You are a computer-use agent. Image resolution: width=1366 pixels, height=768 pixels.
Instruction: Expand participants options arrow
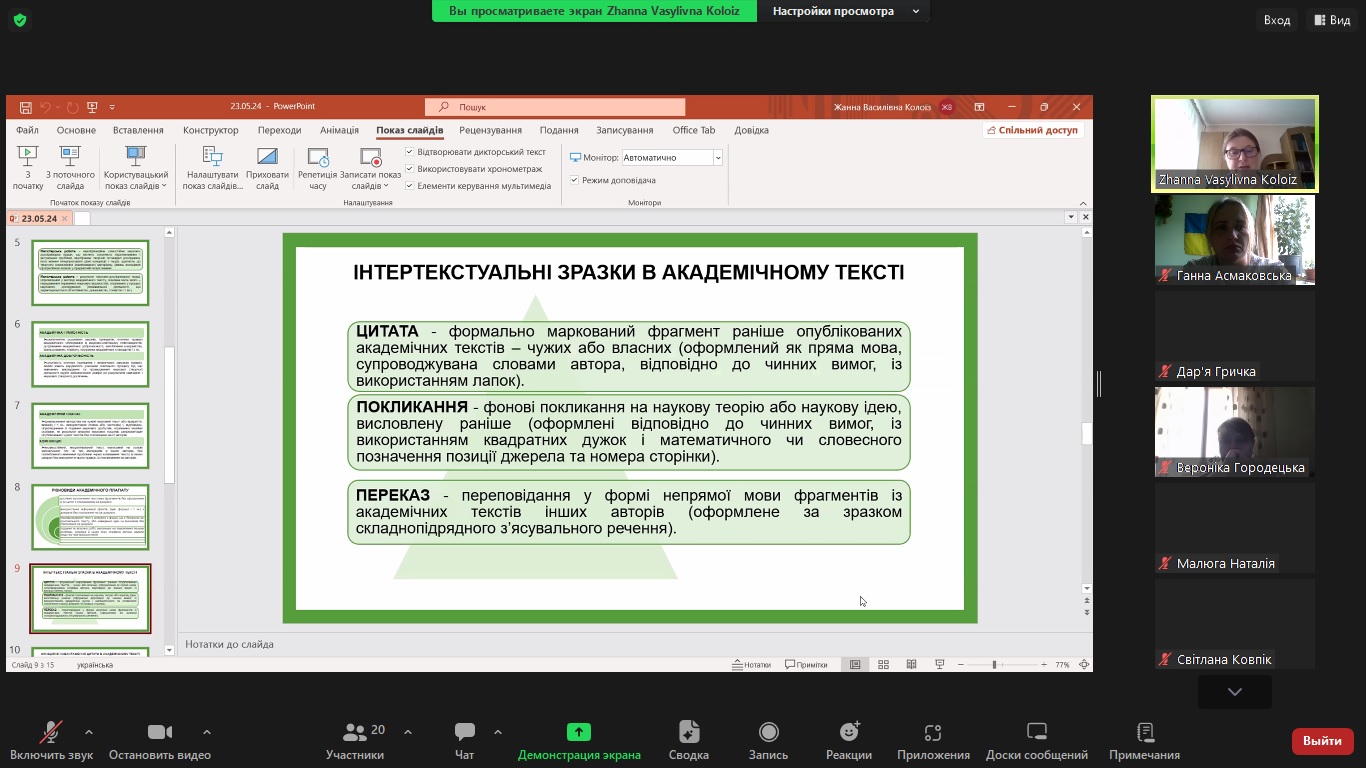click(407, 732)
